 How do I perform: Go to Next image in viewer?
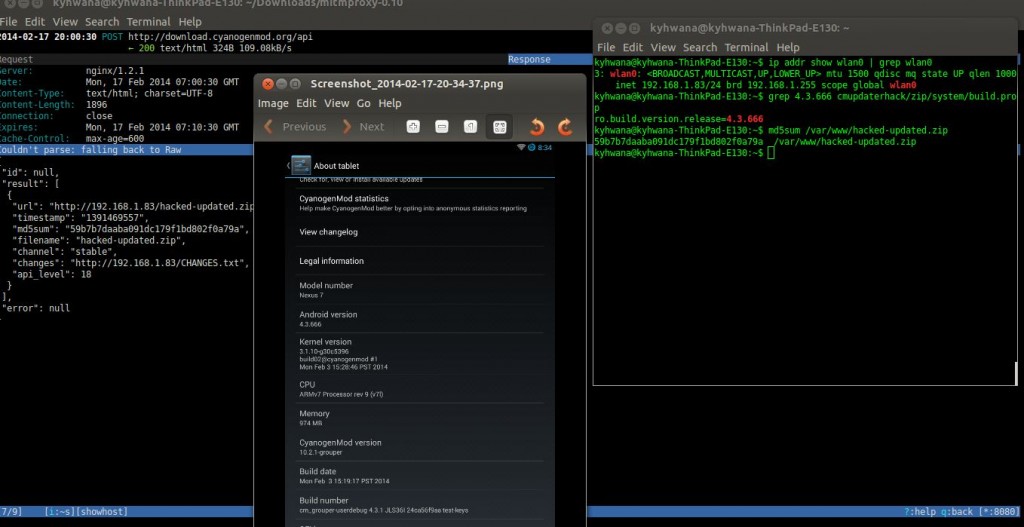pos(364,127)
